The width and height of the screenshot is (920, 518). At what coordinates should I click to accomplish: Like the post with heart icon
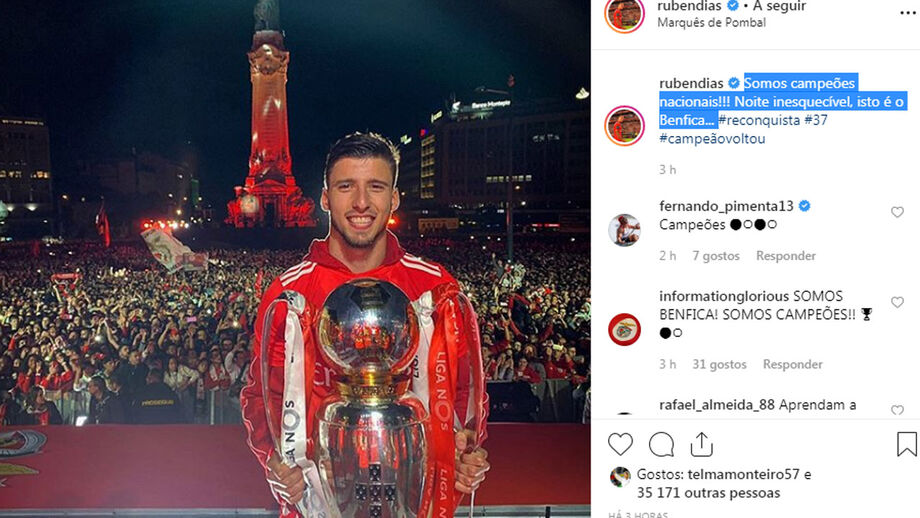click(620, 445)
